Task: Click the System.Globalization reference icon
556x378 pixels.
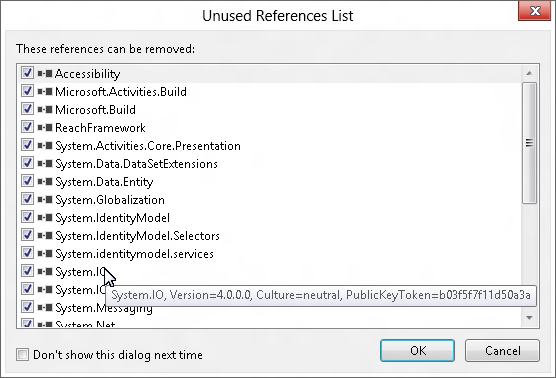Action: tap(45, 200)
